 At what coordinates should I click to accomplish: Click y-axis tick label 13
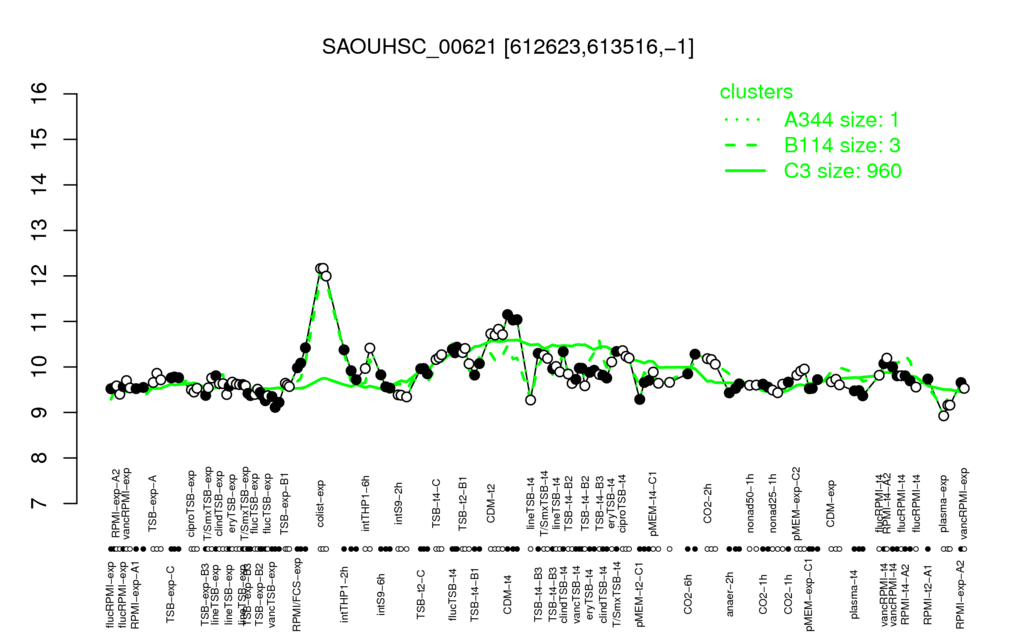click(40, 231)
